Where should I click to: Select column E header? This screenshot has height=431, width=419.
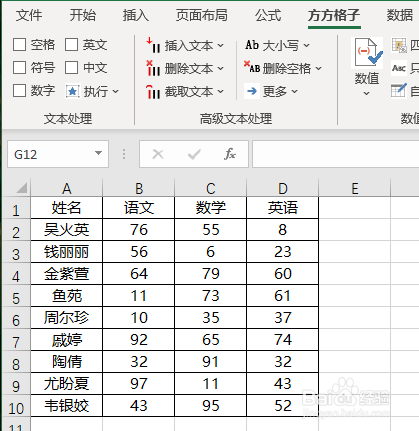pos(355,188)
